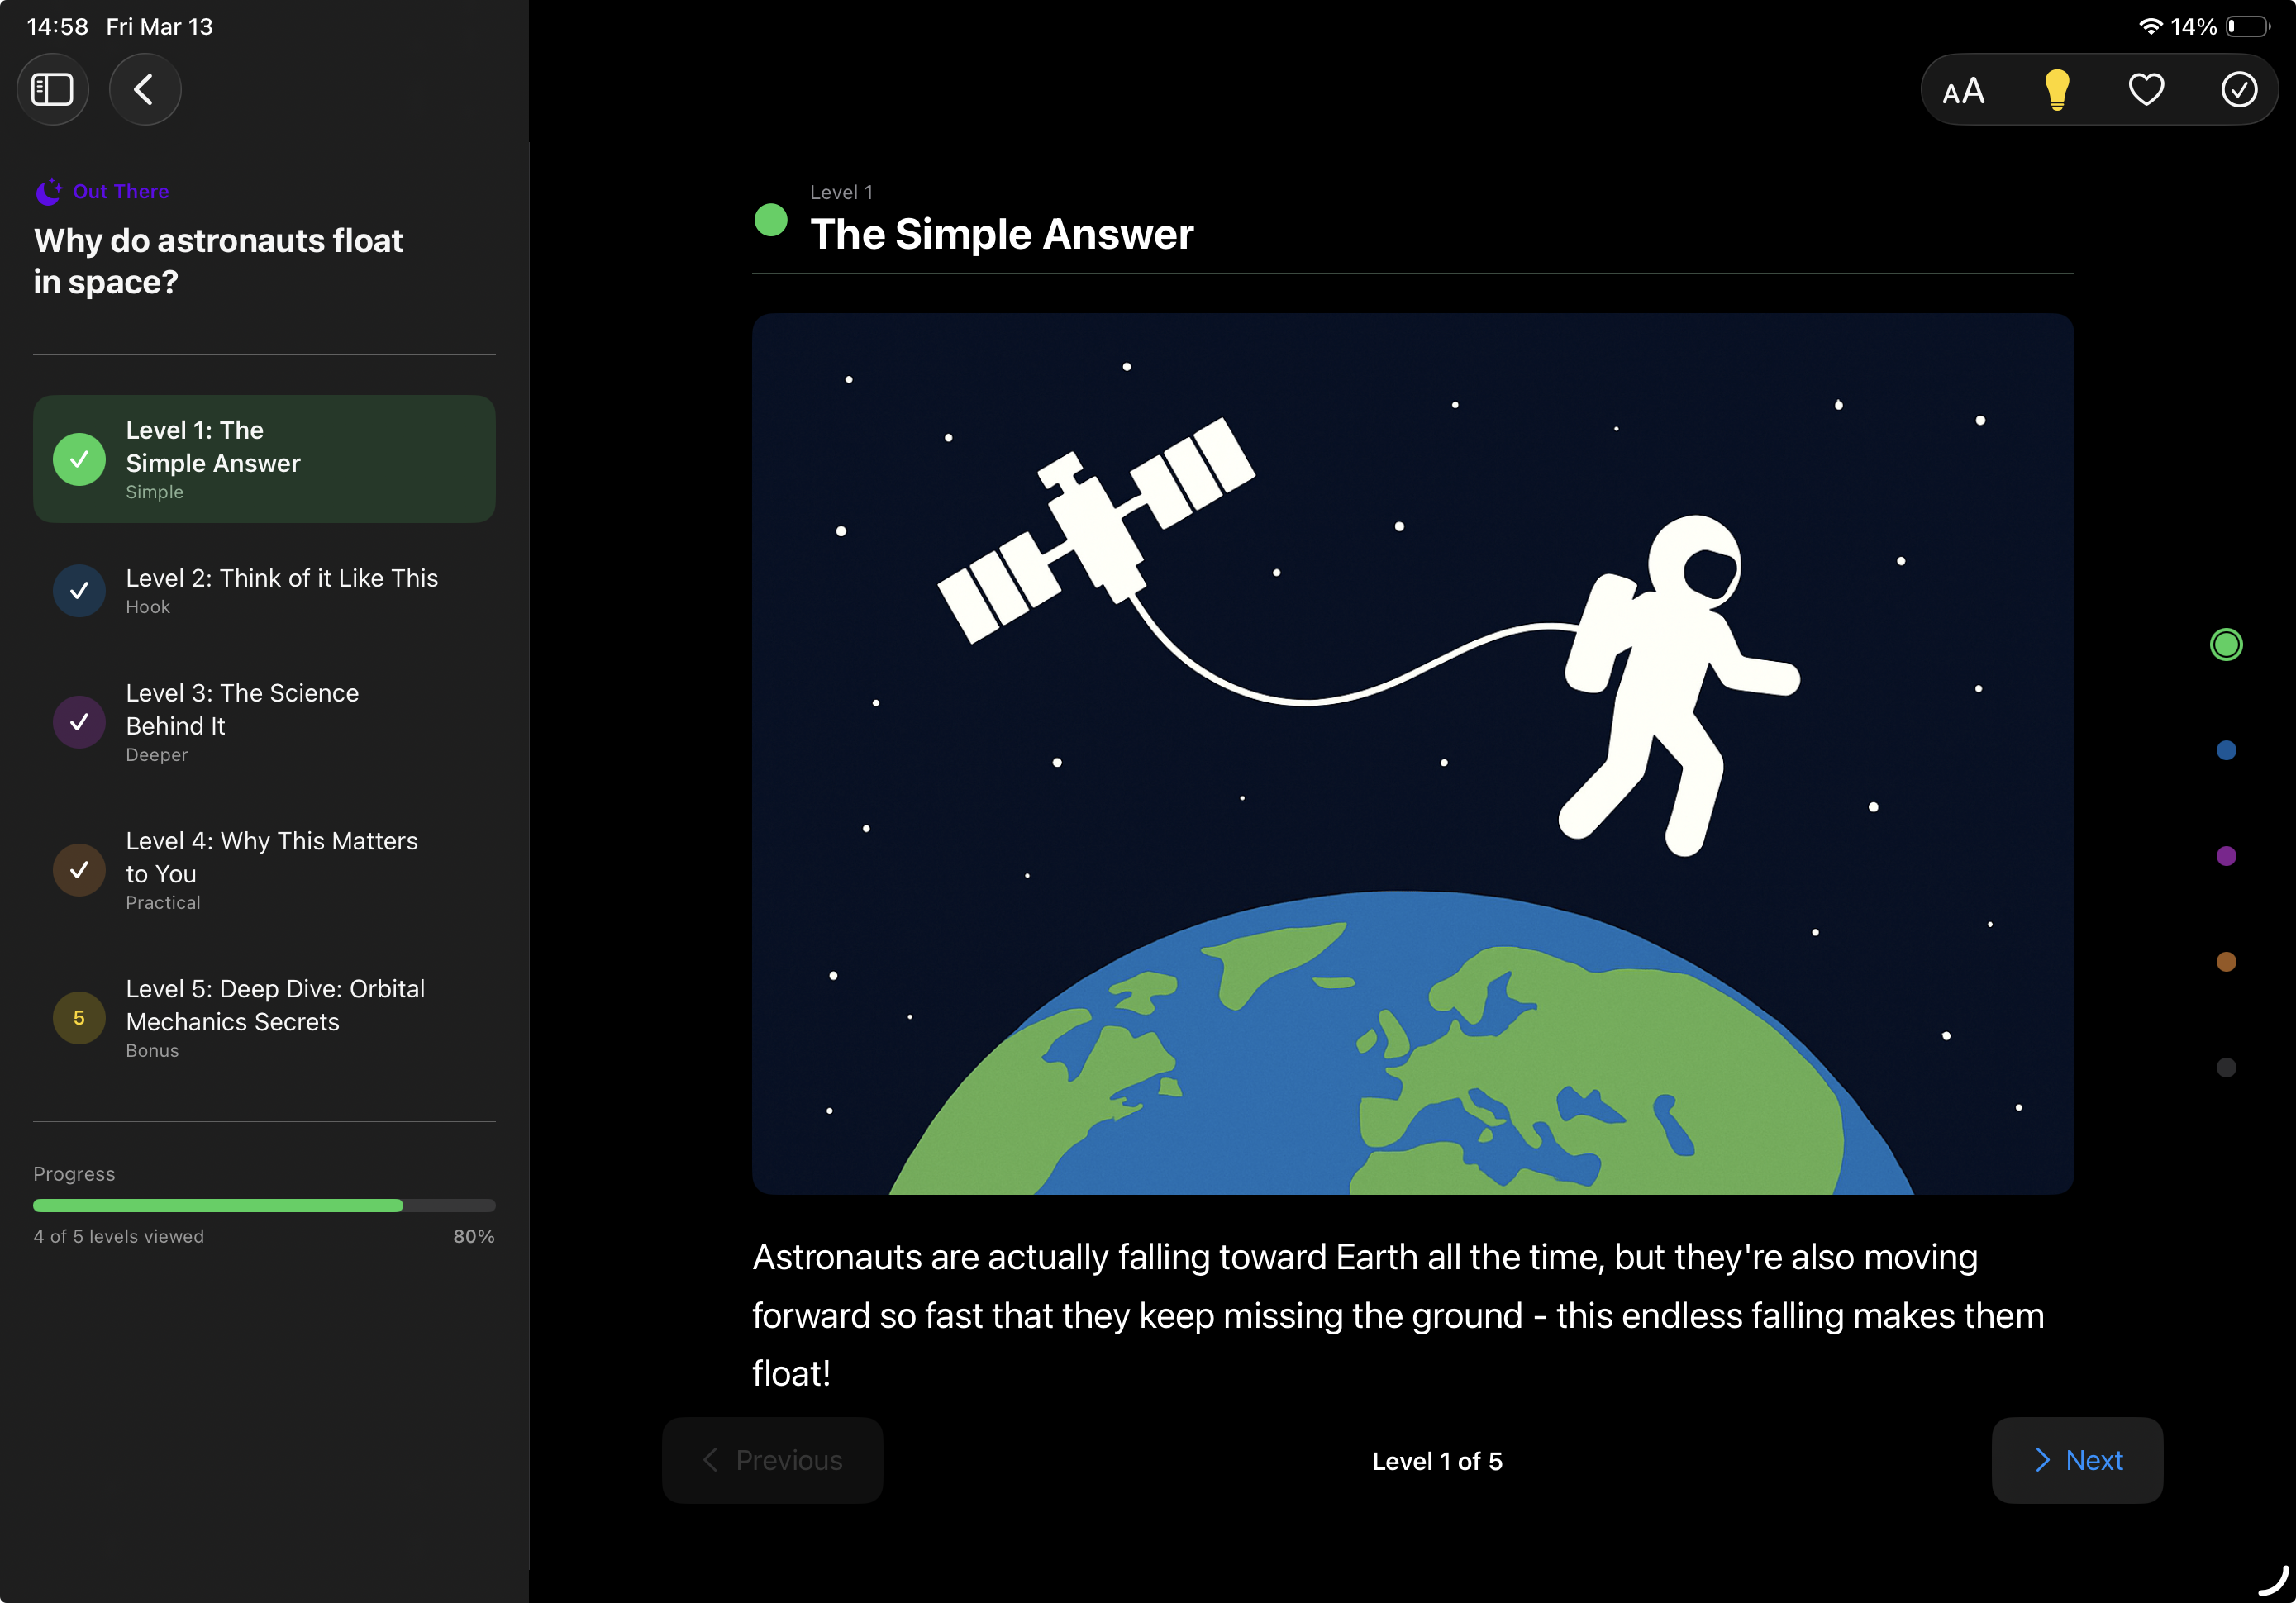Click the Next button

[2076, 1460]
